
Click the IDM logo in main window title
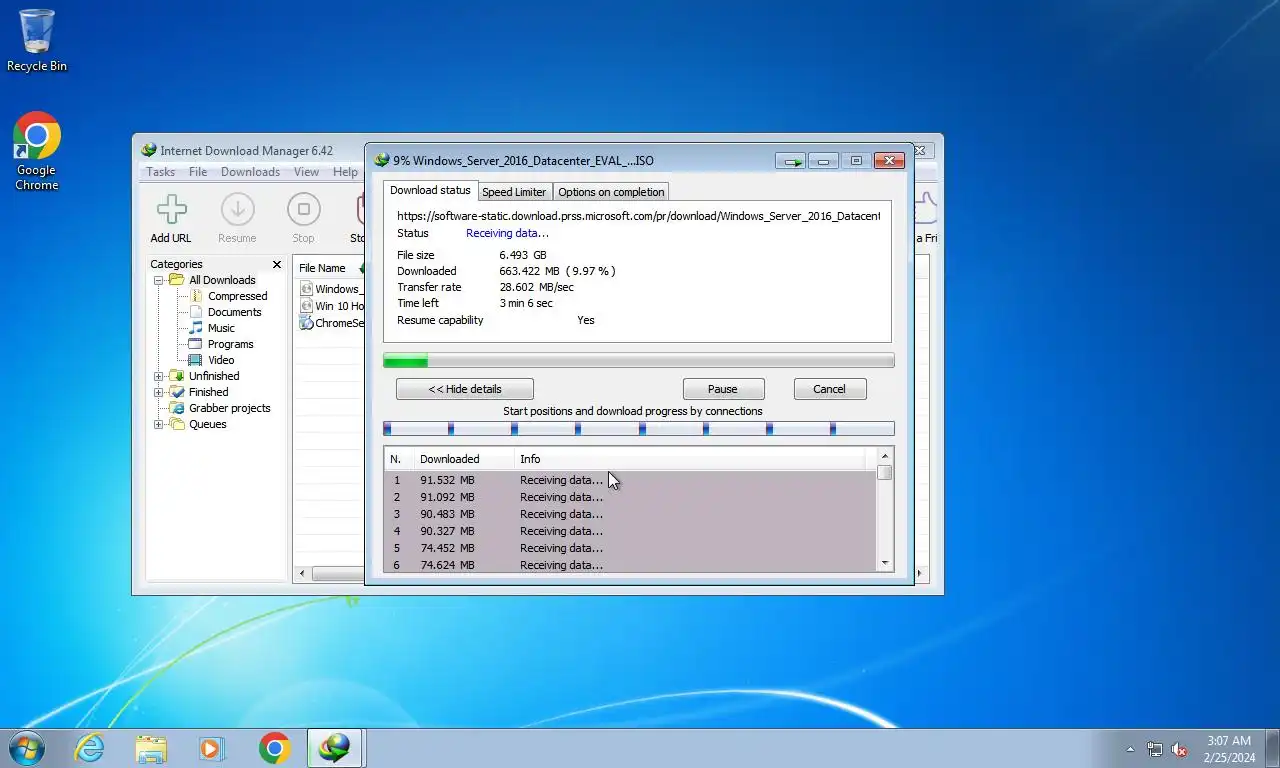pyautogui.click(x=149, y=151)
